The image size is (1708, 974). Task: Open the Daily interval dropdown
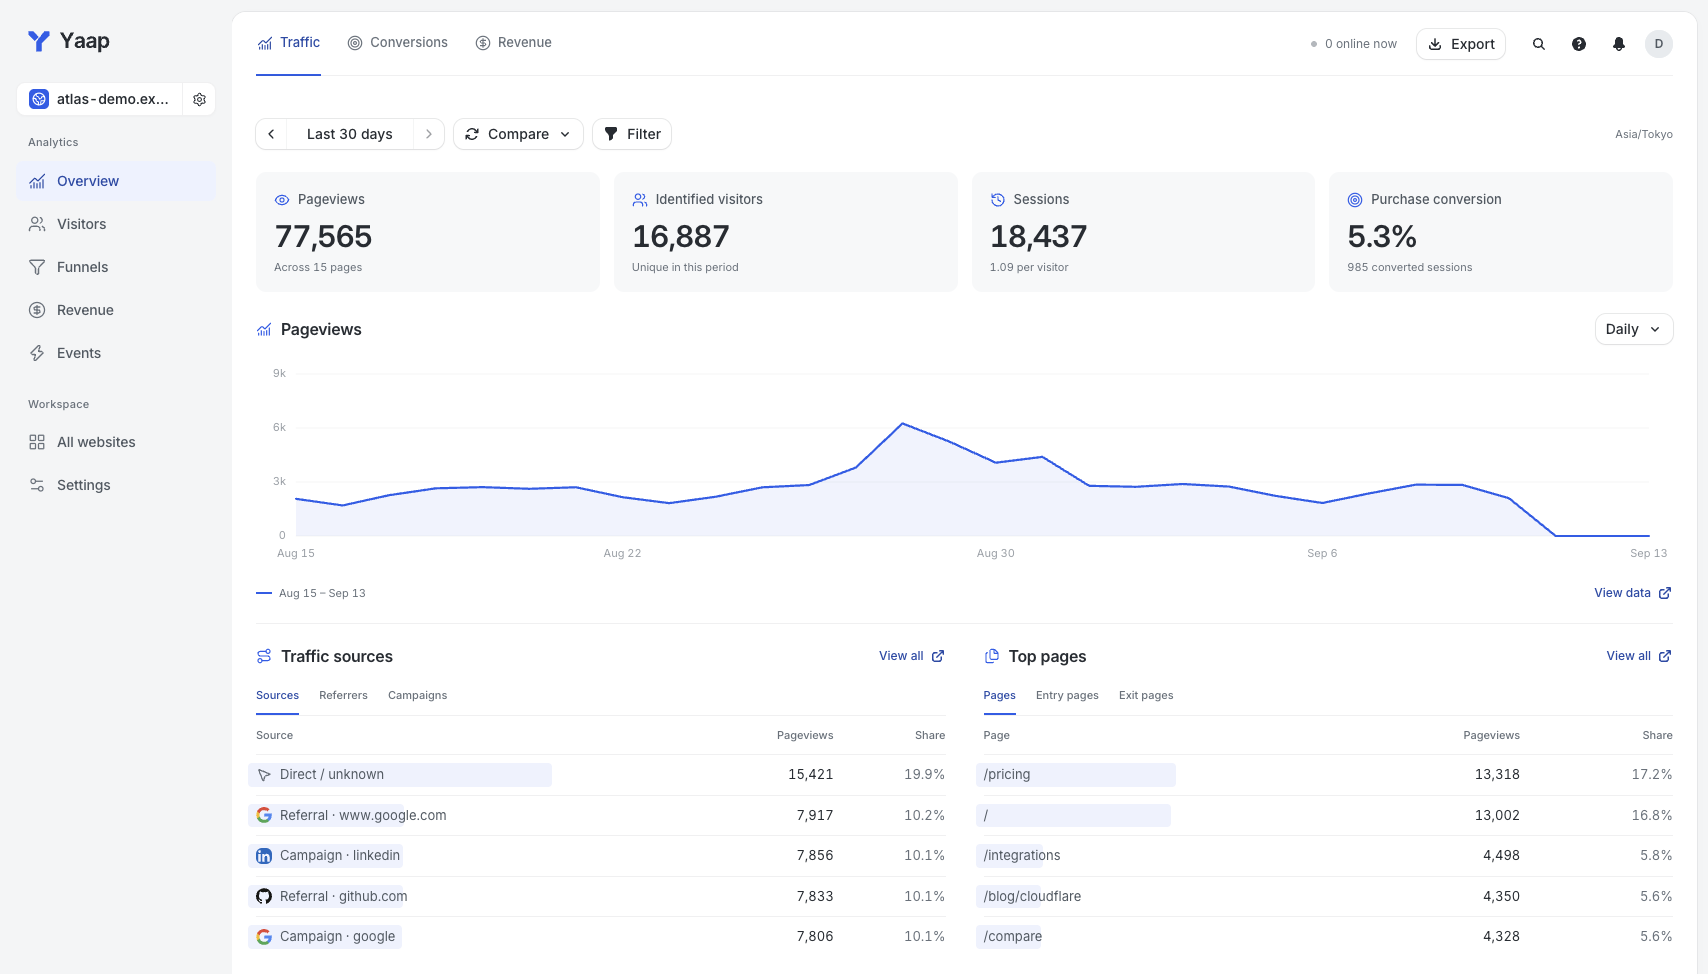[1634, 329]
